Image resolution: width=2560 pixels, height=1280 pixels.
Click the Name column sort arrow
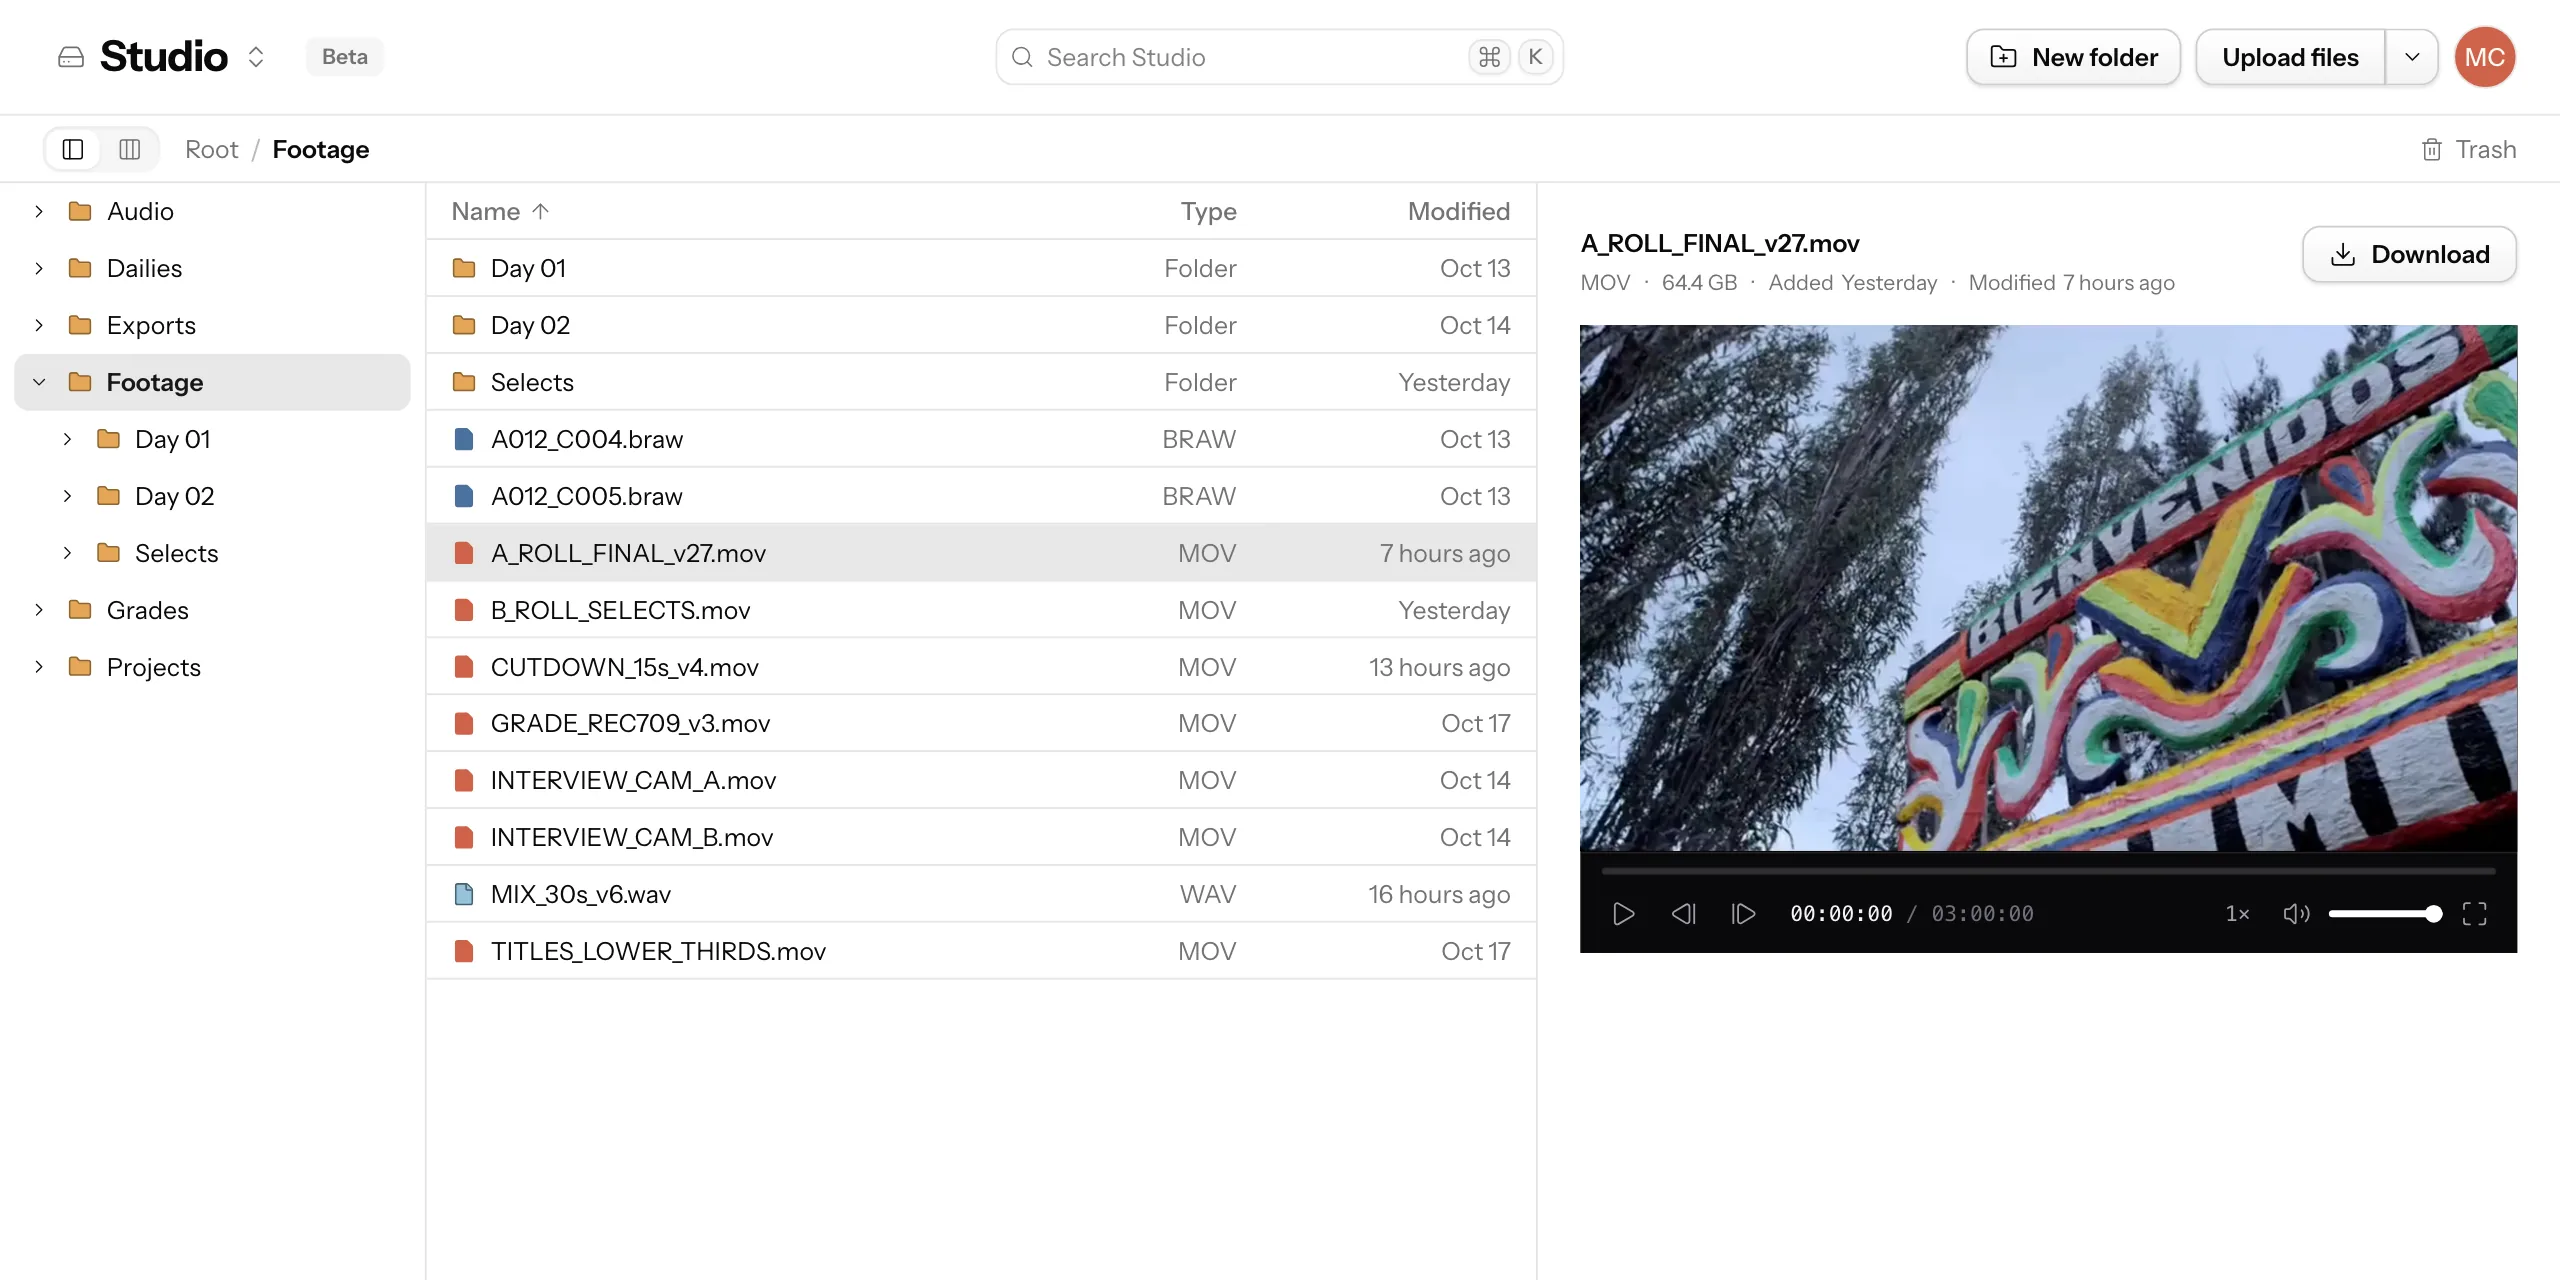coord(541,211)
